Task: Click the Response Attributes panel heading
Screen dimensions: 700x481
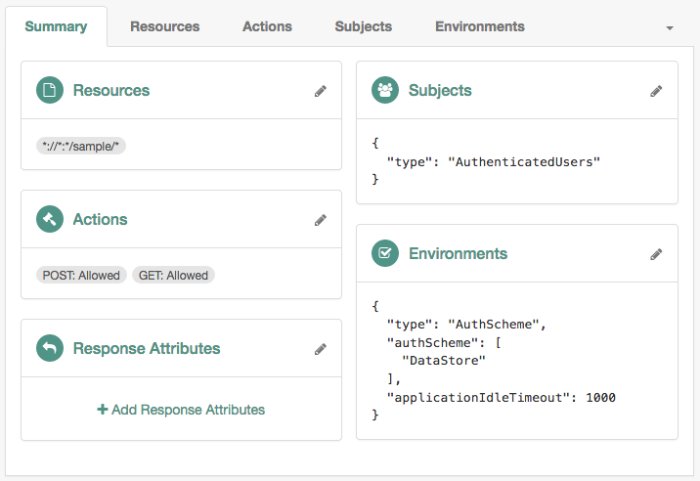Action: 146,348
